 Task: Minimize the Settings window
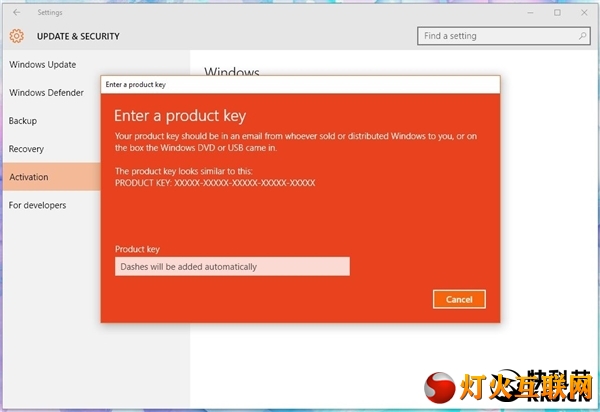click(x=530, y=13)
